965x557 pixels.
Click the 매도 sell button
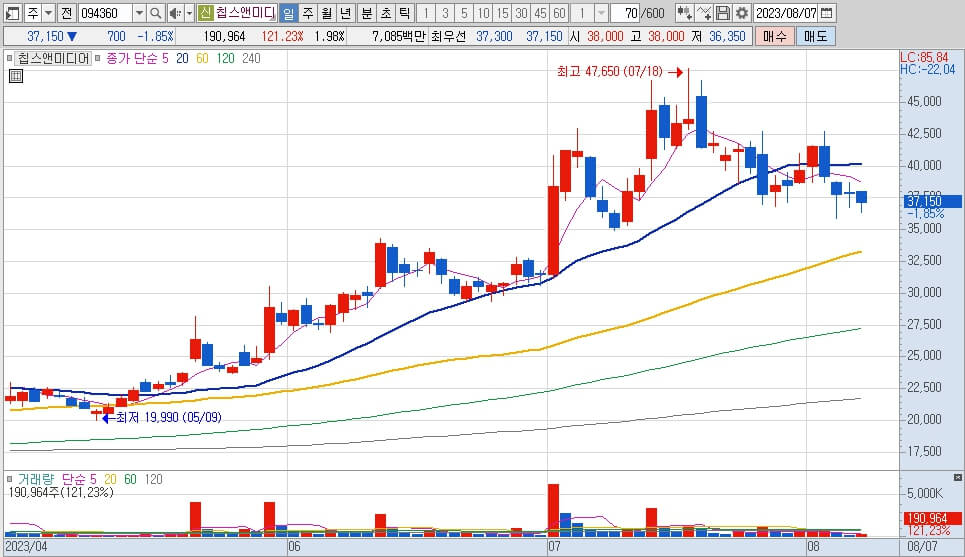(x=815, y=36)
